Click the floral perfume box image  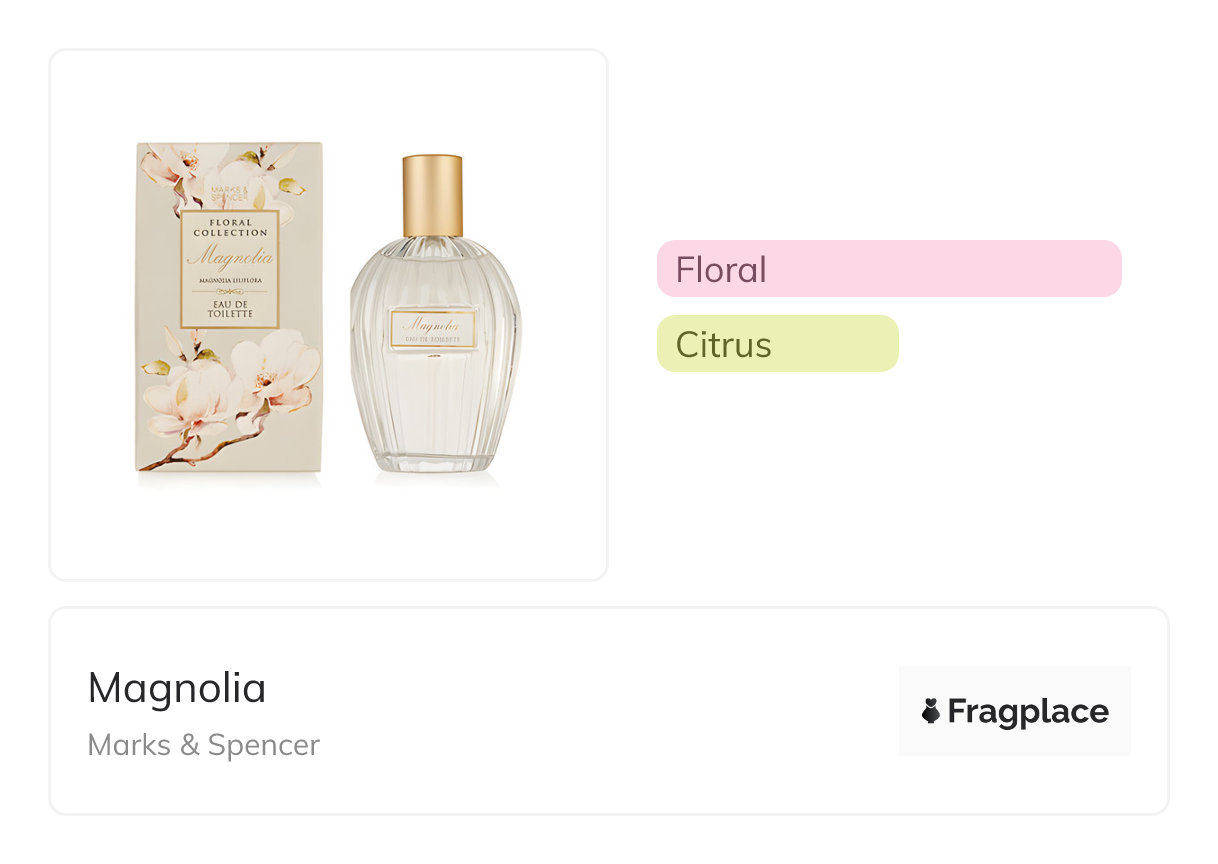(x=229, y=306)
